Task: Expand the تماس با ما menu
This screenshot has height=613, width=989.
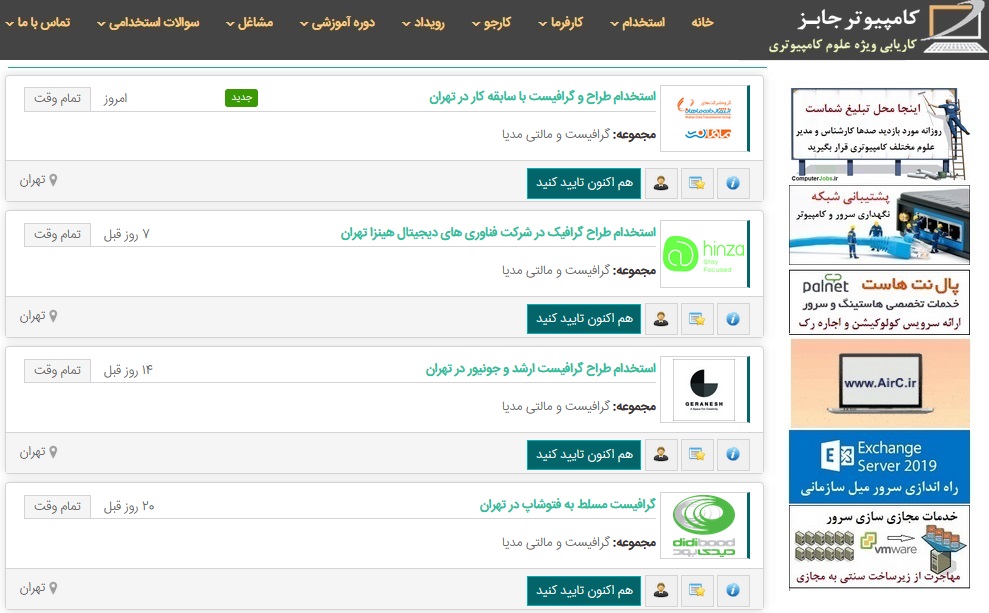Action: [x=38, y=23]
